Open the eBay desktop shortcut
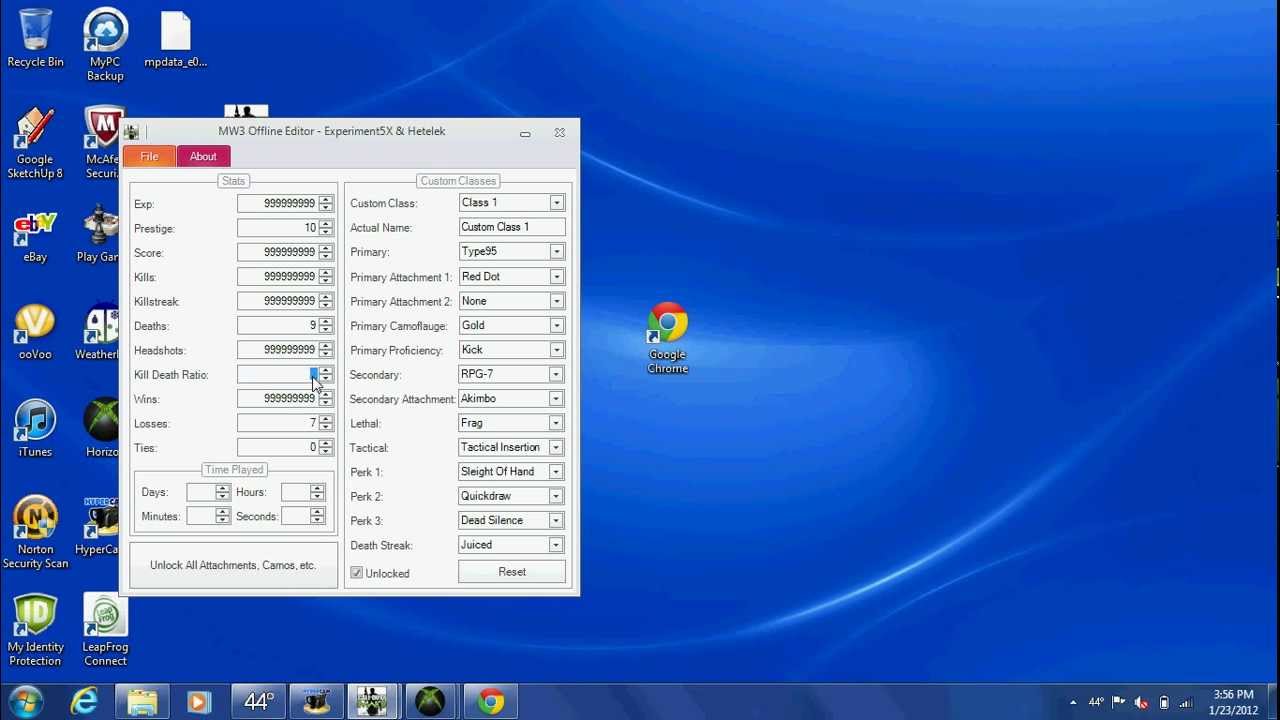This screenshot has width=1280, height=720. point(35,236)
